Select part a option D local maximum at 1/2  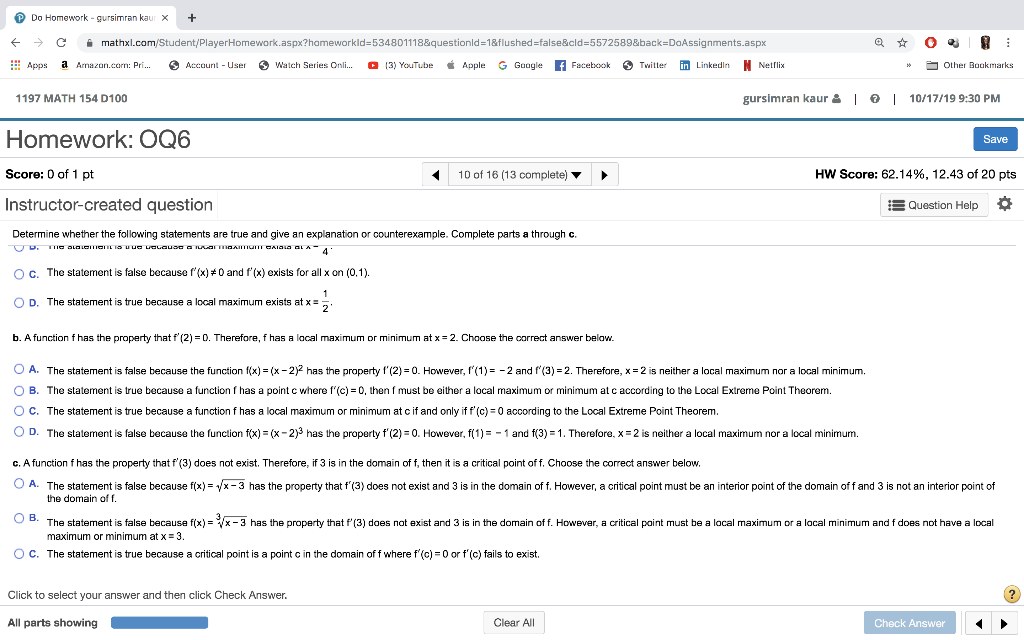coord(19,302)
